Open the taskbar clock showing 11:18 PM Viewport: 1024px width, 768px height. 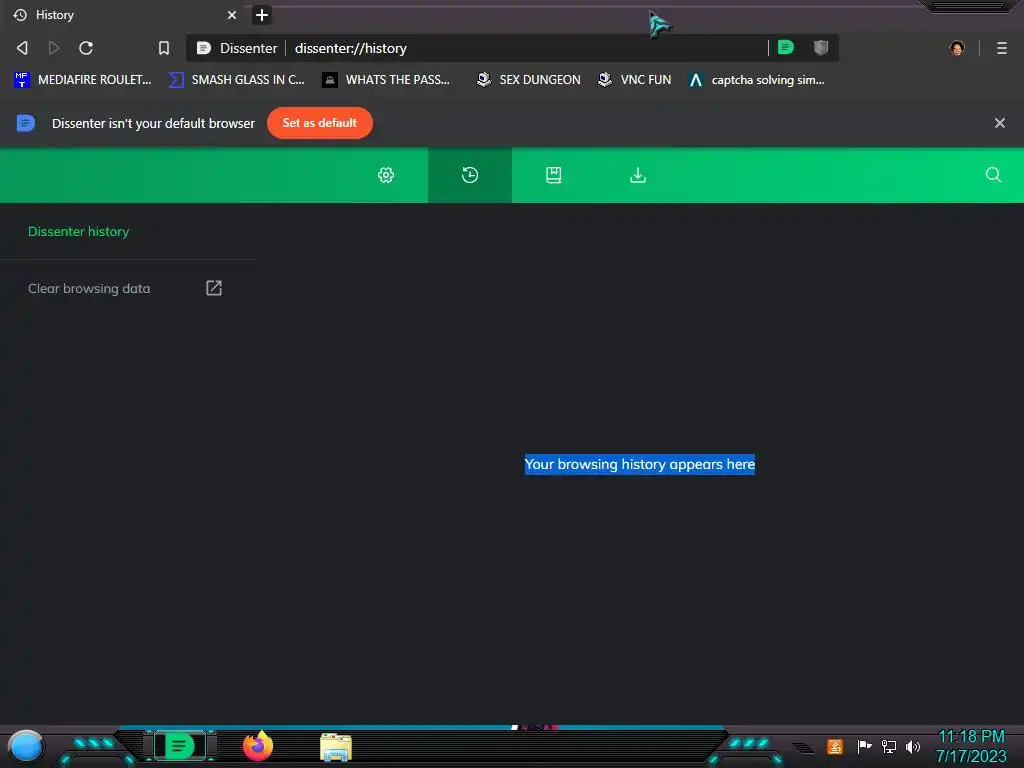coord(971,746)
